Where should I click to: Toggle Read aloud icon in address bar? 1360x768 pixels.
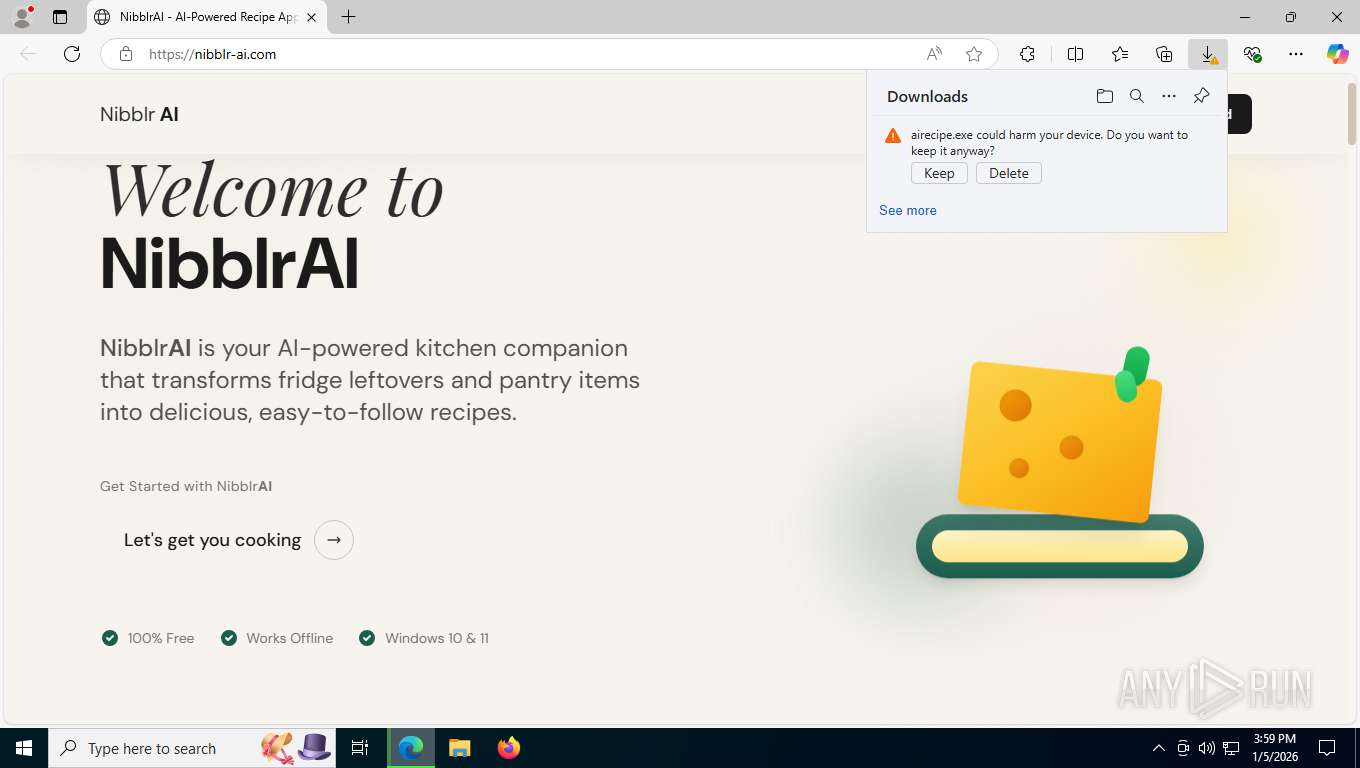[x=934, y=54]
